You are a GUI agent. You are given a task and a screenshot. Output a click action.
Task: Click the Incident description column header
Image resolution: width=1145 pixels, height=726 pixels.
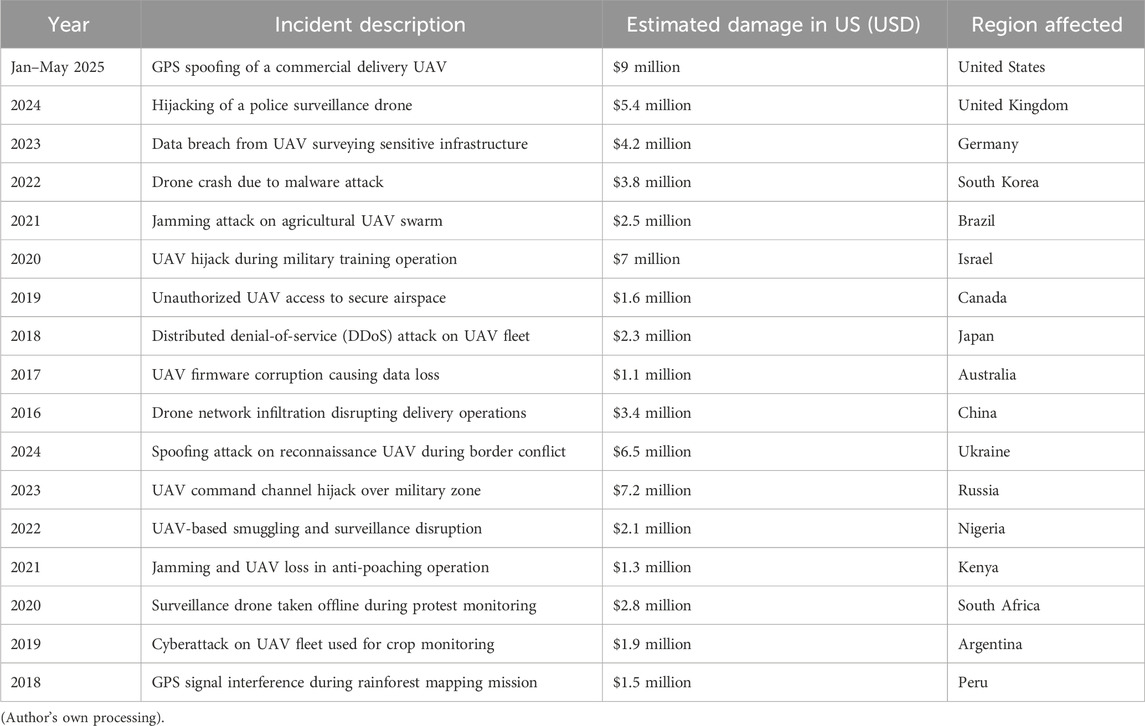(x=371, y=24)
